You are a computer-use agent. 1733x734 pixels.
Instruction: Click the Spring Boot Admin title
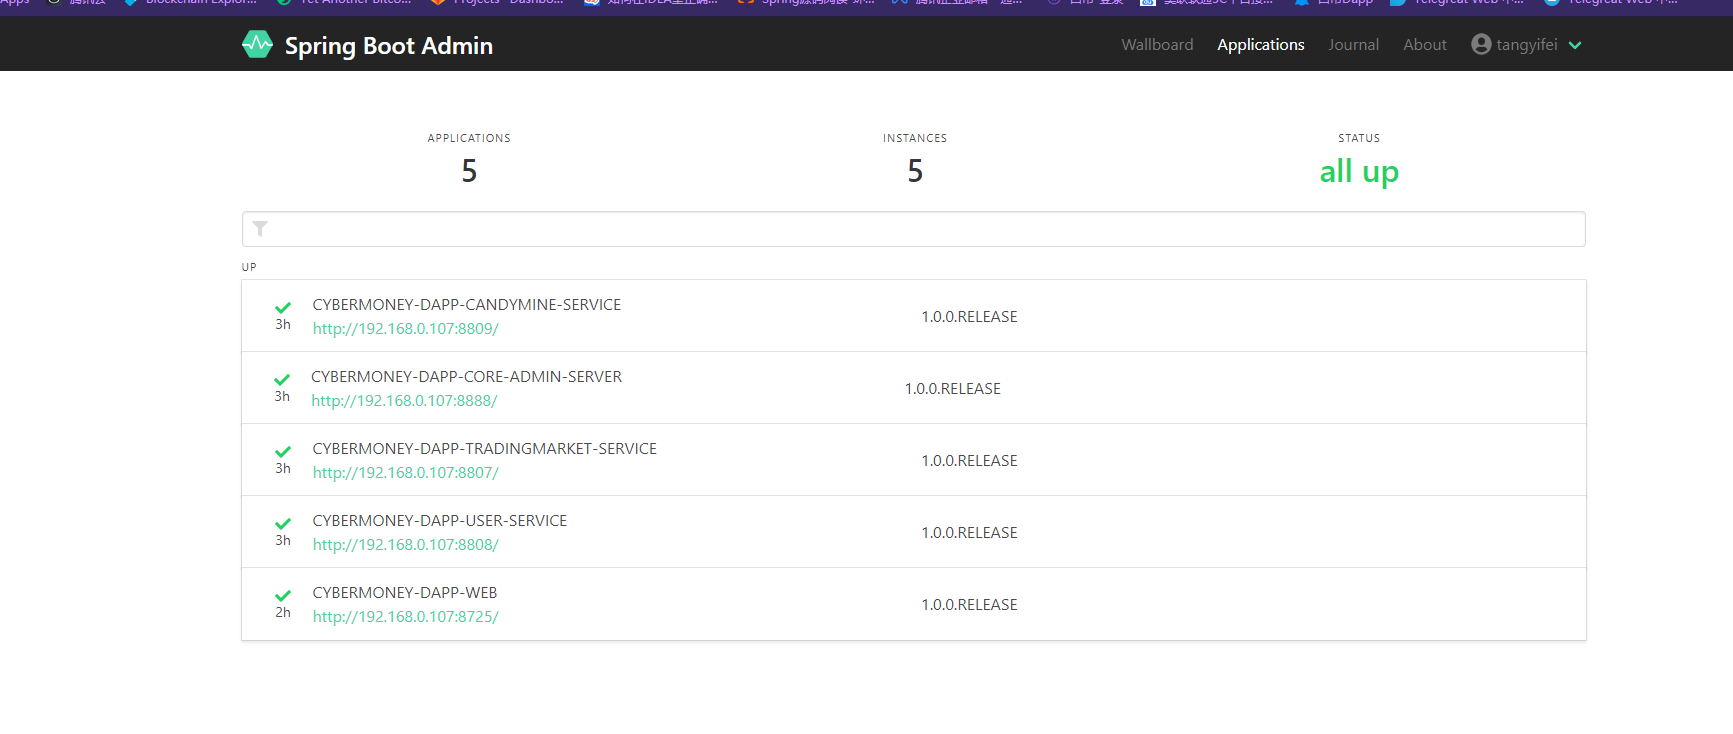[389, 46]
